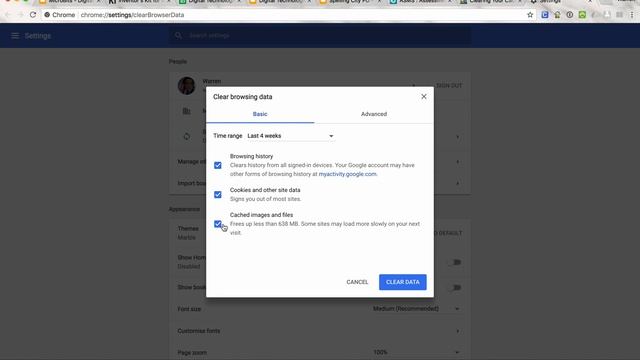The height and width of the screenshot is (360, 640).
Task: Toggle the Show bookmarks bar switch
Action: pos(456,288)
